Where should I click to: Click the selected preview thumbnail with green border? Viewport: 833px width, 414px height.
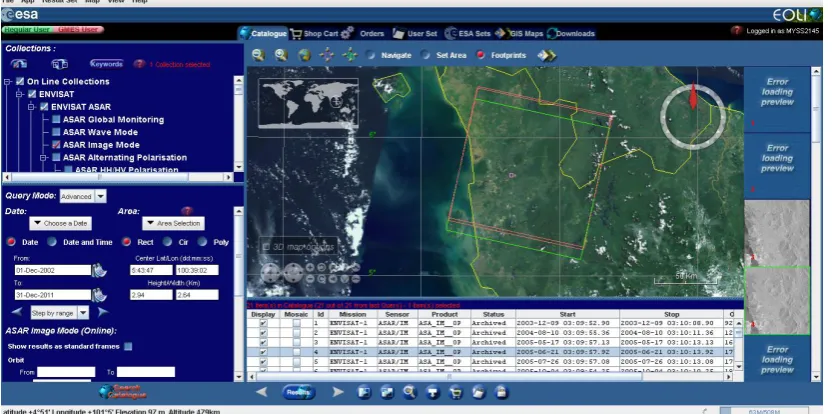(777, 301)
